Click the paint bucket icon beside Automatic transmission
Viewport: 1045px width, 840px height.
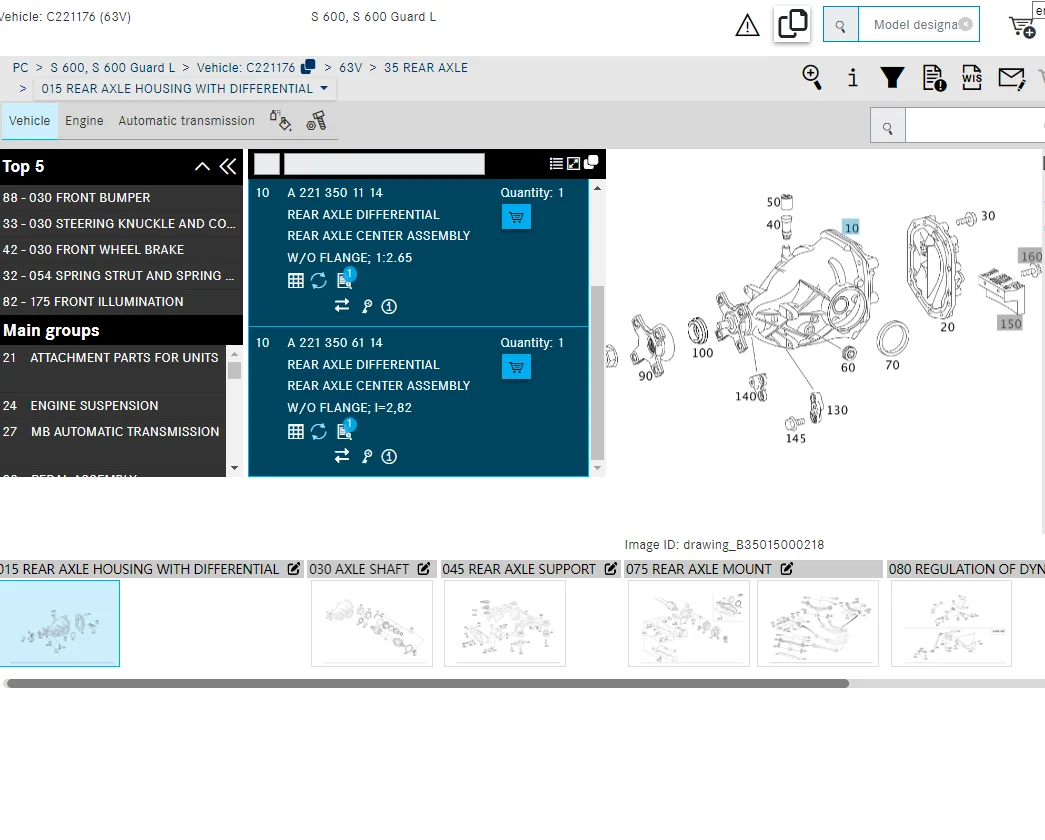[x=281, y=121]
